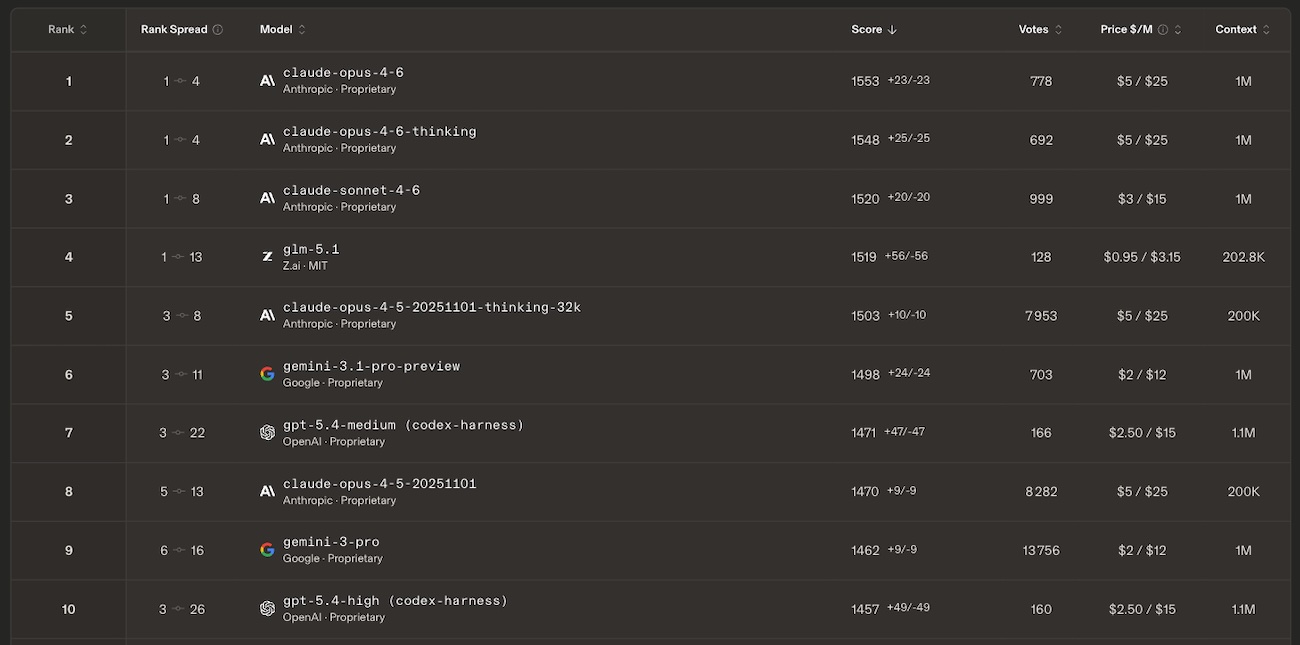Open claude-opus-4-5-20251101-thinking-32k model entry

click(431, 308)
